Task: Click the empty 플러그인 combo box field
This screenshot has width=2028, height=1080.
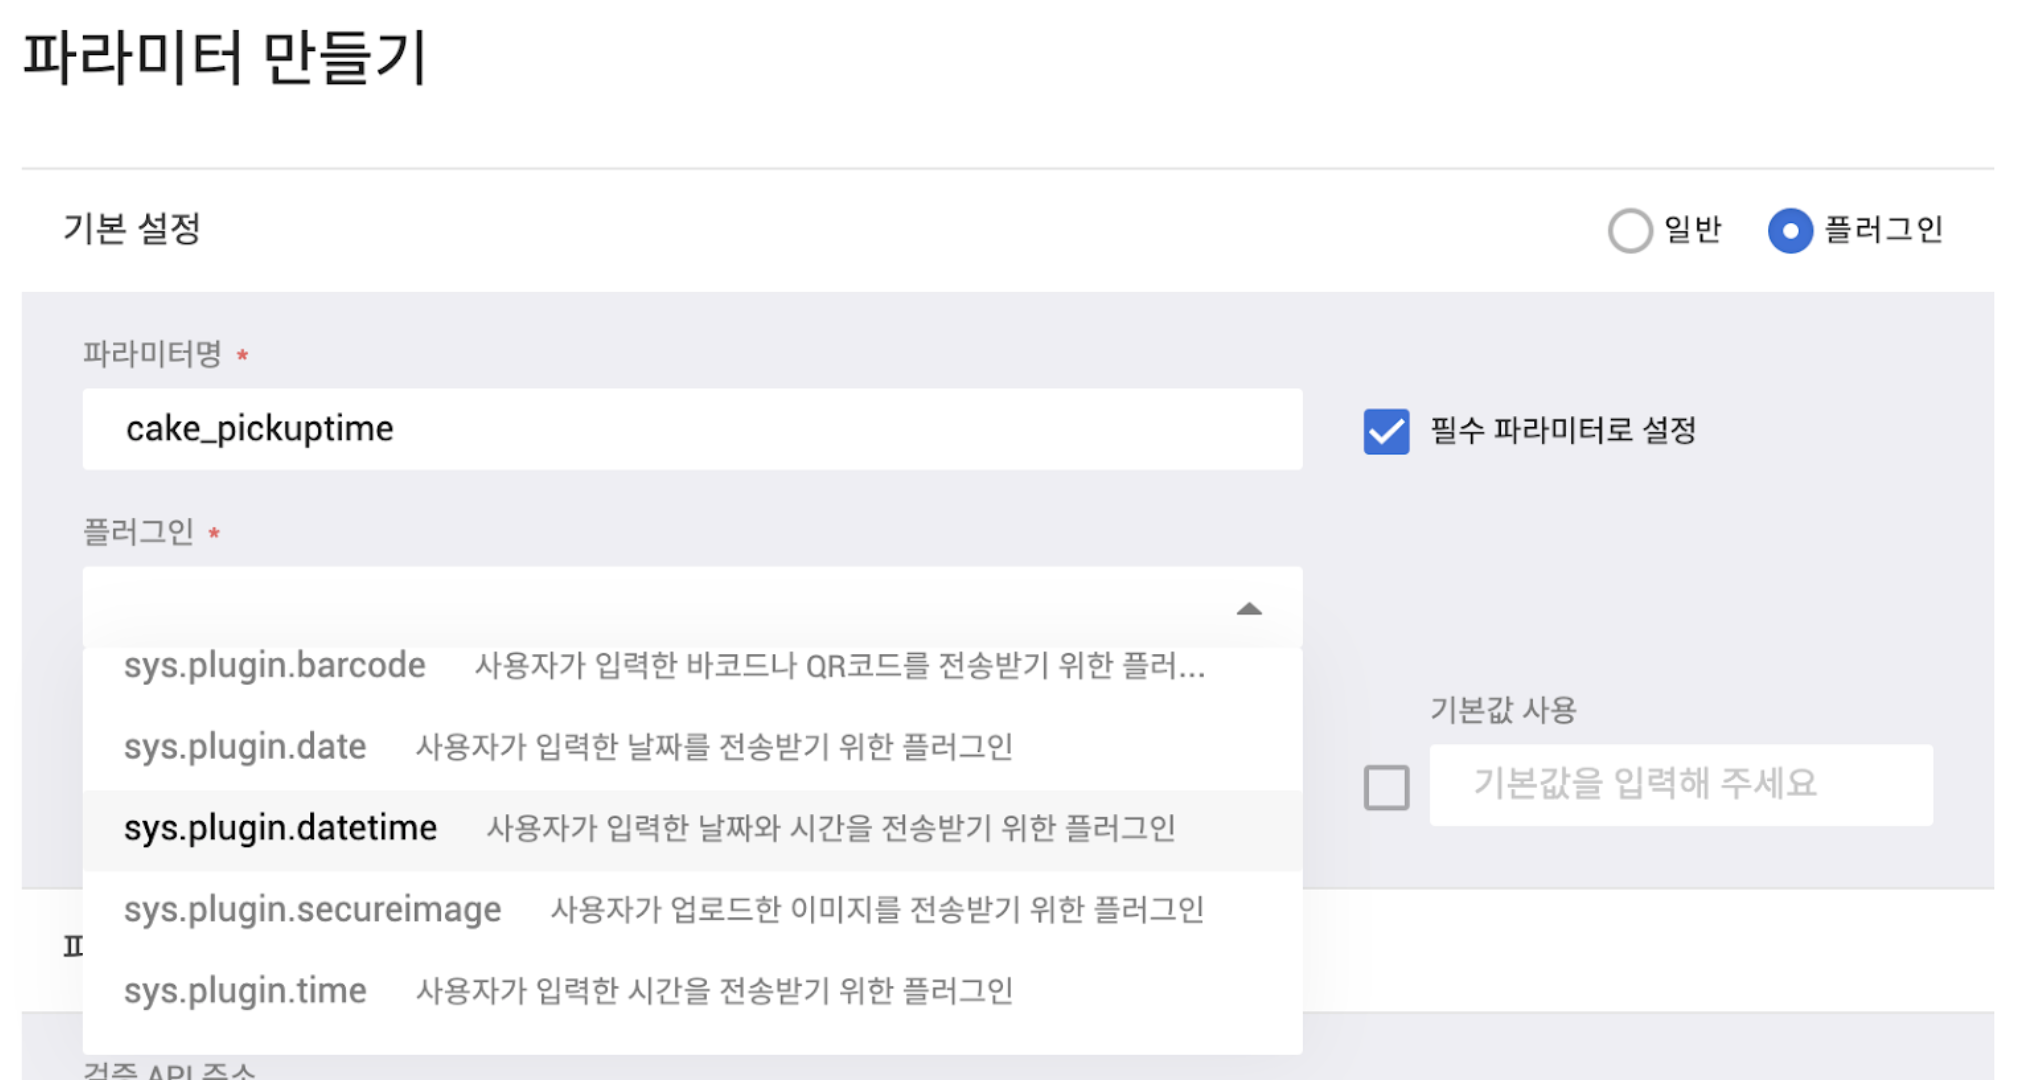Action: click(x=650, y=607)
